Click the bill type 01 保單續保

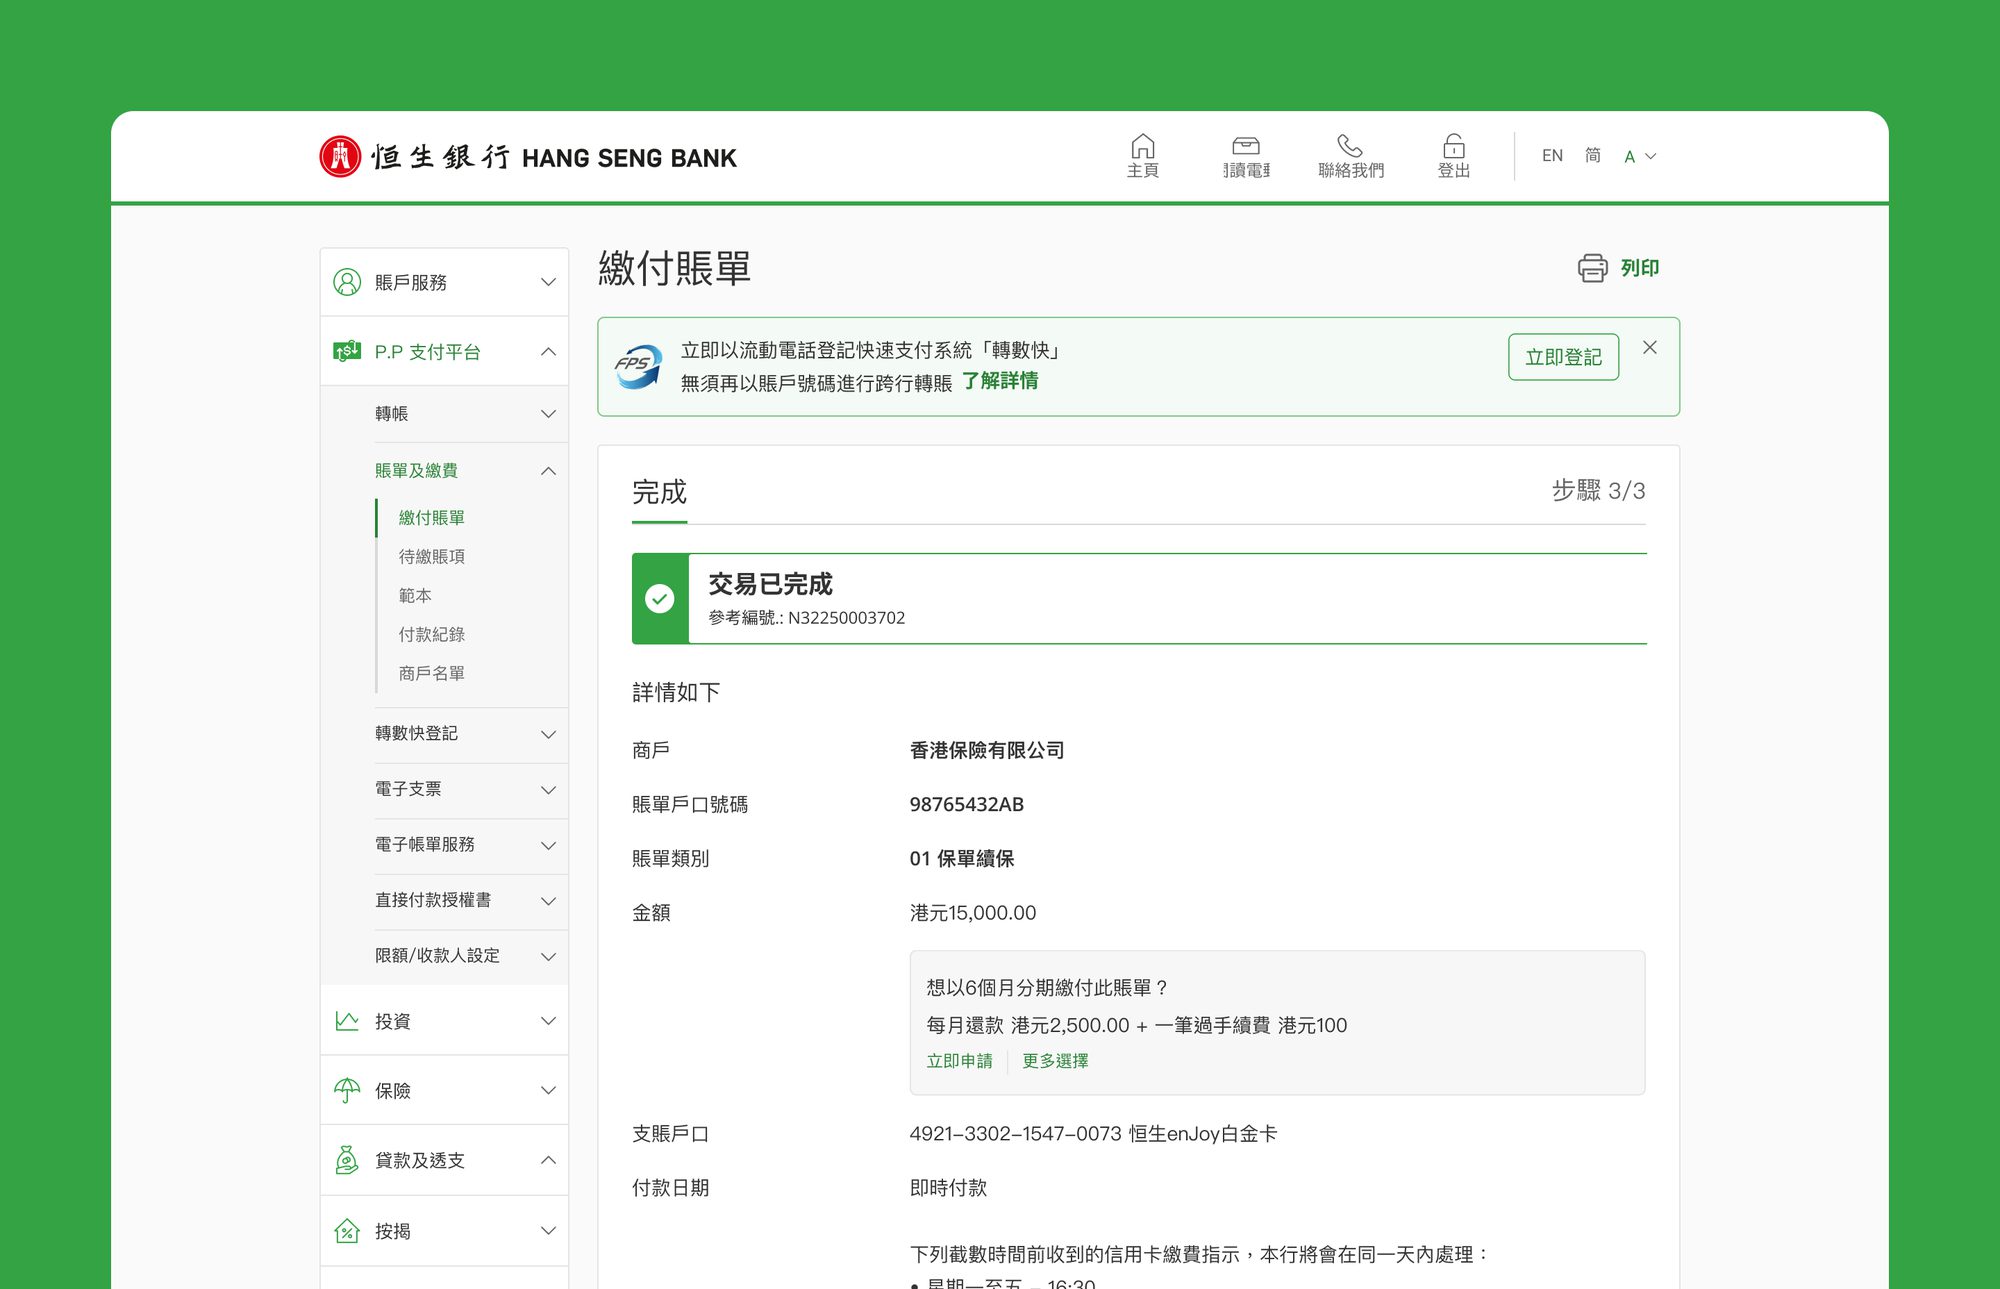click(x=962, y=858)
